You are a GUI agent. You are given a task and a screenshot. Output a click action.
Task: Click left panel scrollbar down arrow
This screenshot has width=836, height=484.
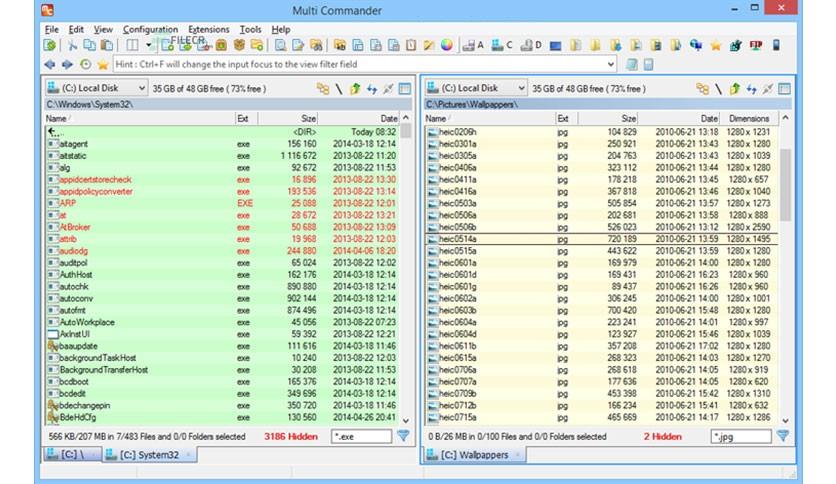click(406, 420)
